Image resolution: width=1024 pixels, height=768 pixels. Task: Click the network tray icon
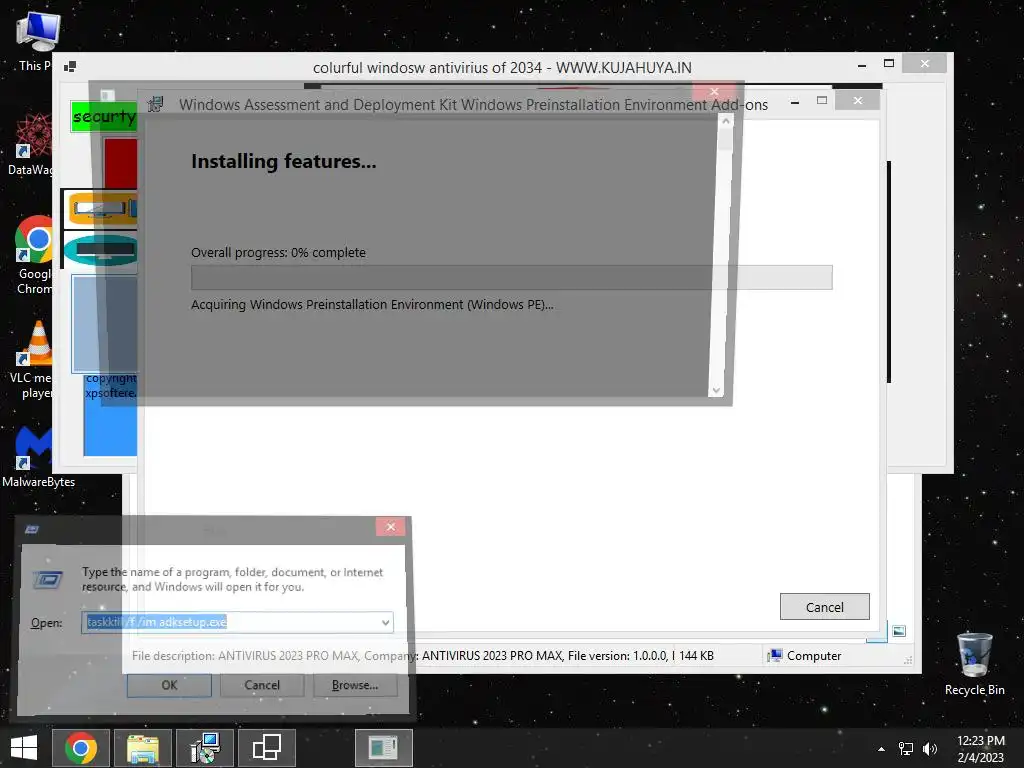click(x=905, y=749)
